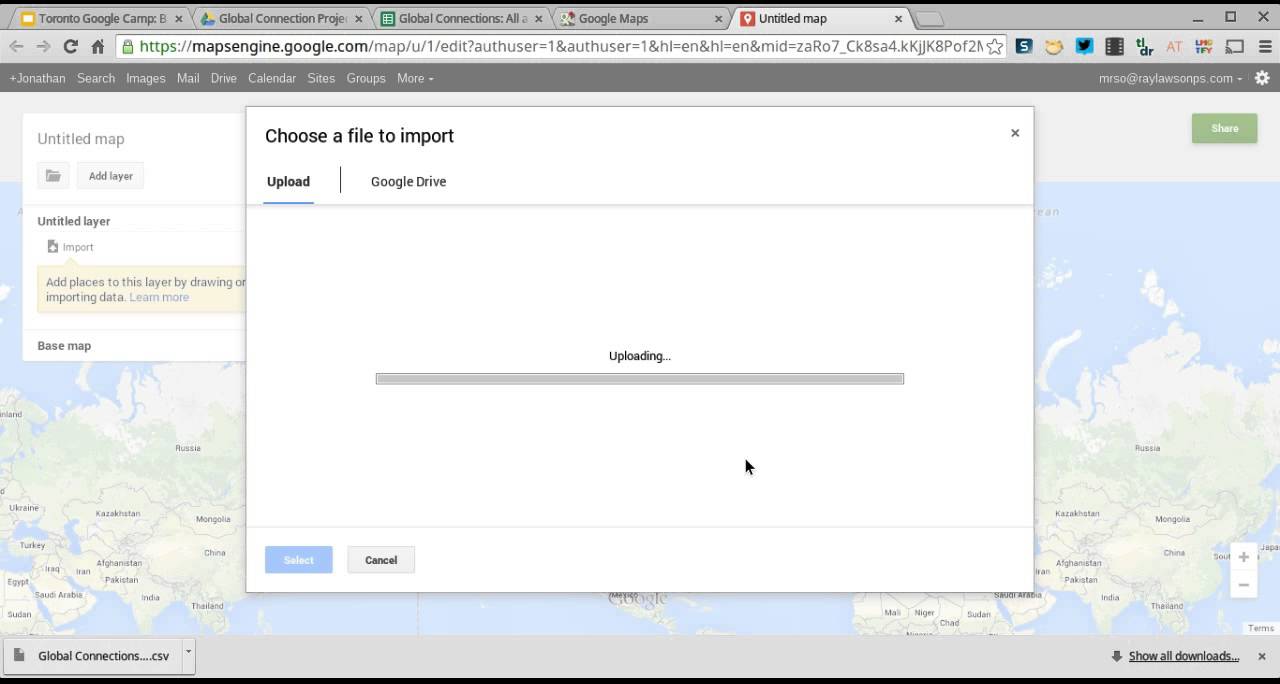Open the blue S extension icon
This screenshot has height=684, width=1280.
(1024, 46)
